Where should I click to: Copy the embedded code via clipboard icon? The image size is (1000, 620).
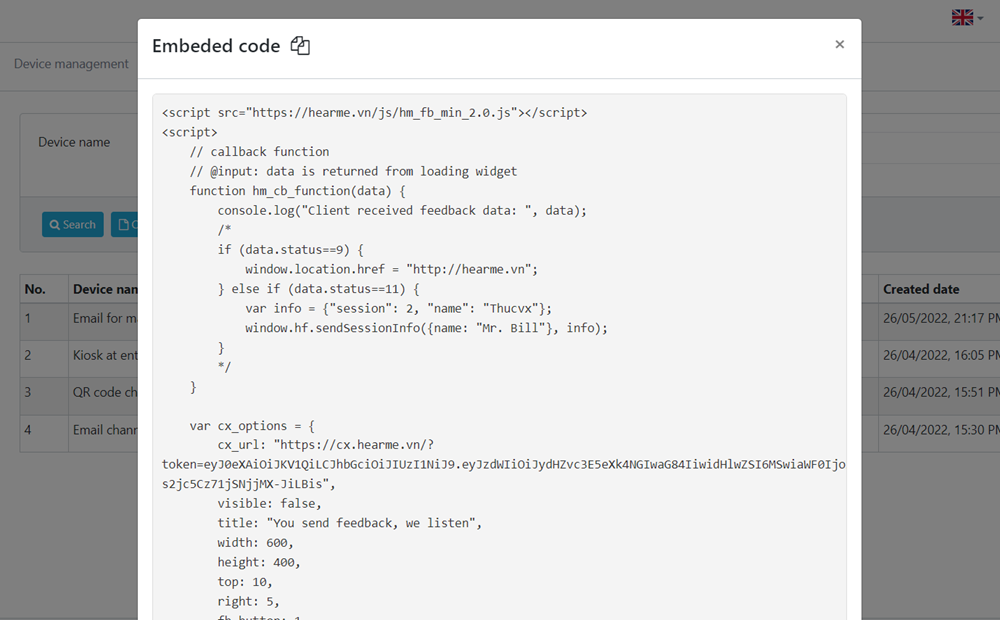tap(300, 45)
